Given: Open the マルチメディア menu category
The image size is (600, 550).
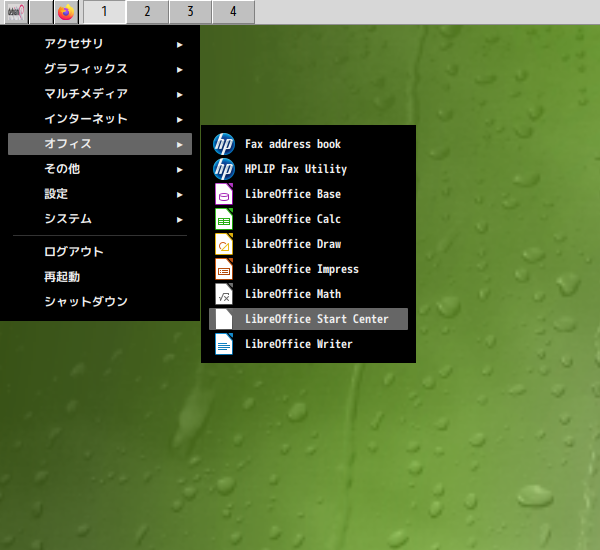Looking at the screenshot, I should click(x=100, y=94).
